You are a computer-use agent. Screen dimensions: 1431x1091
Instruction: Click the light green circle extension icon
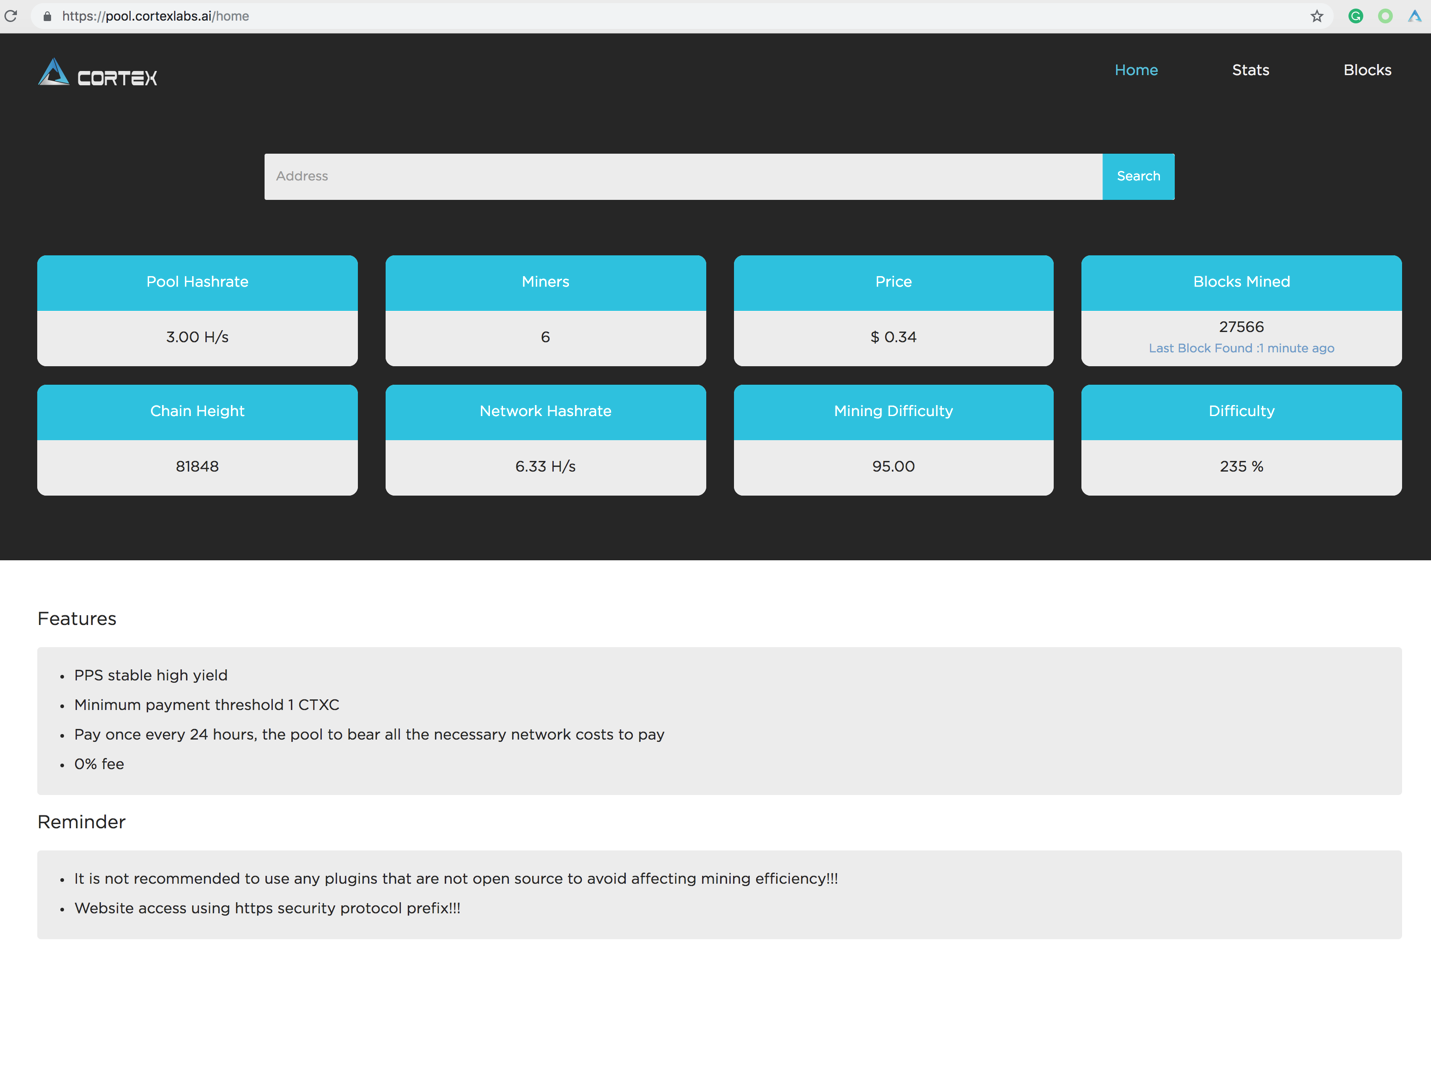click(x=1385, y=16)
